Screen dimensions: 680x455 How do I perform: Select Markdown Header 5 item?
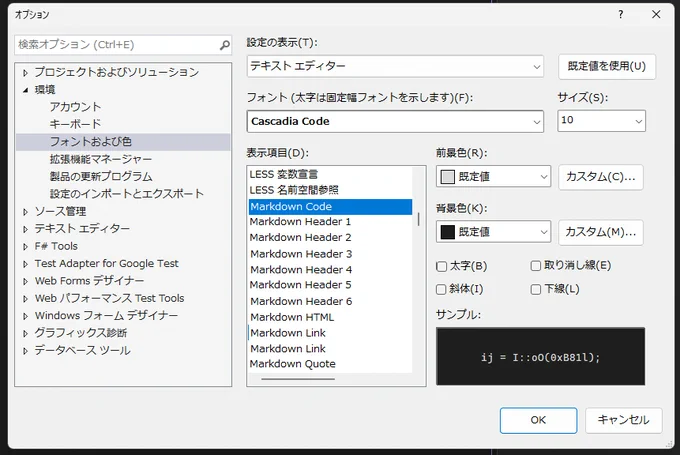[330, 285]
